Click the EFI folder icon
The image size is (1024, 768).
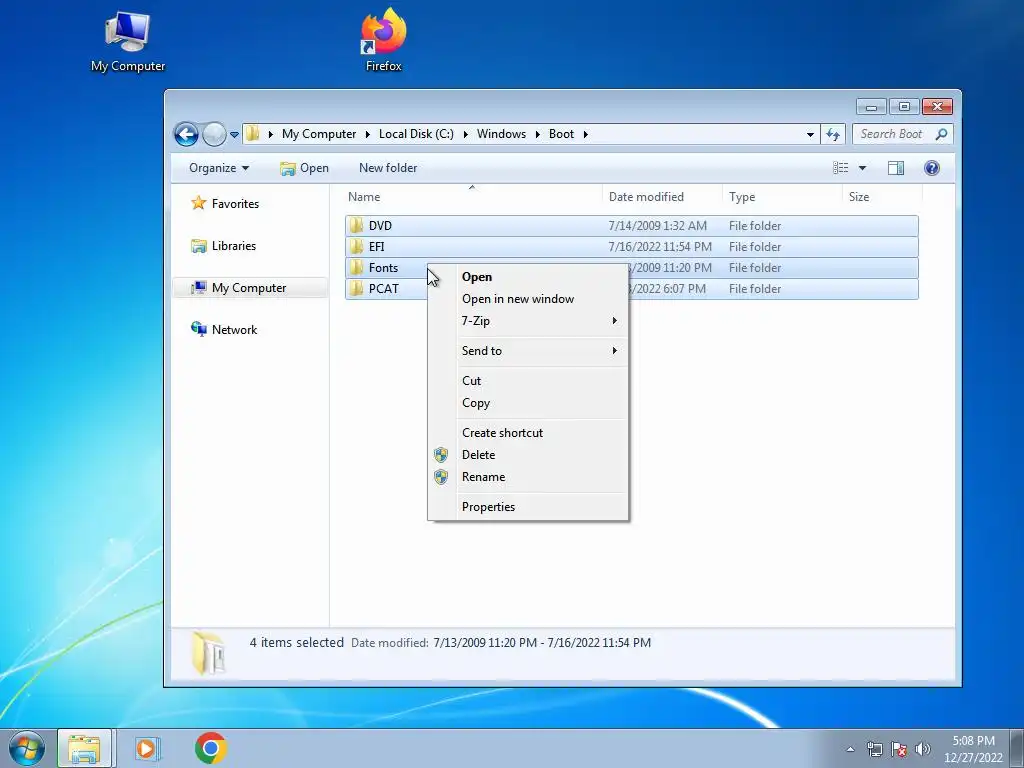pos(356,247)
